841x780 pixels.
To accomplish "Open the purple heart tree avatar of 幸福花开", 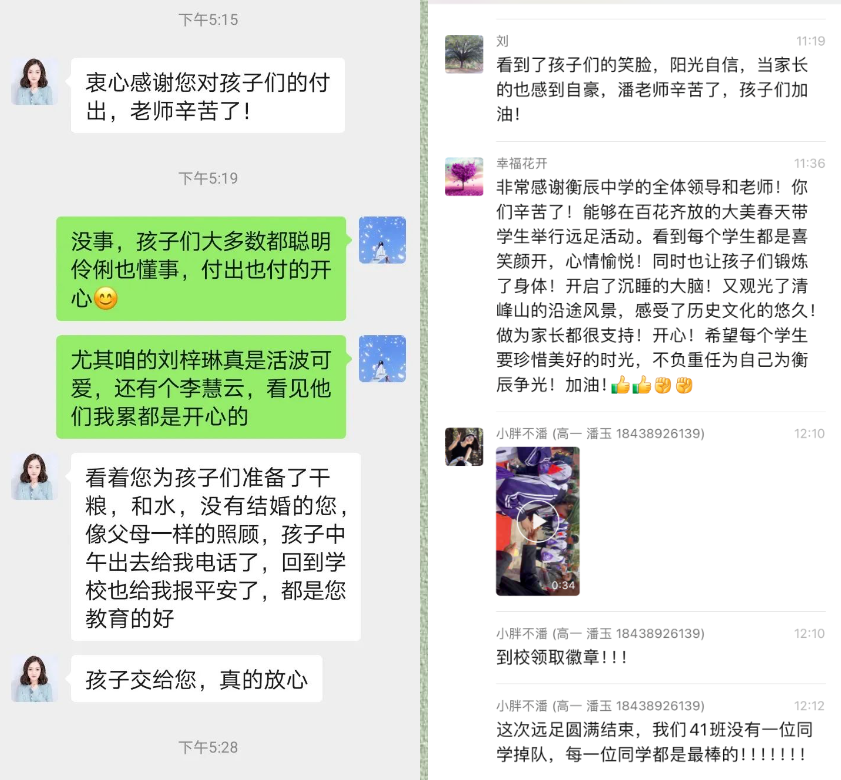I will tap(464, 176).
